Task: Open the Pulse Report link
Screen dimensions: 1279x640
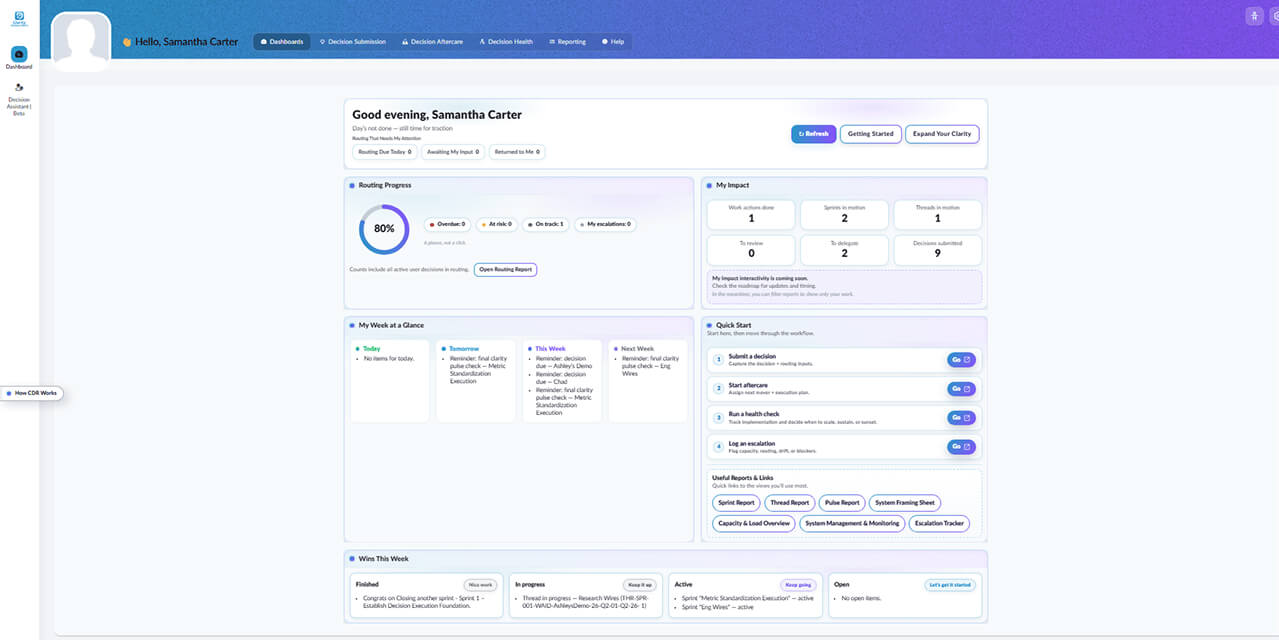Action: (x=842, y=503)
